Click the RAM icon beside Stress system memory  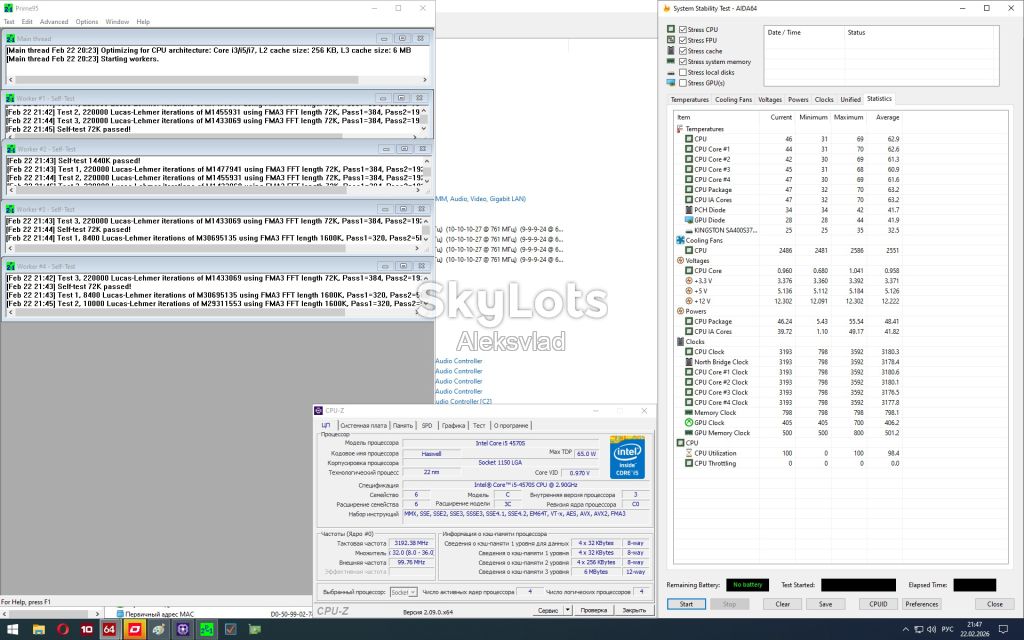[671, 61]
